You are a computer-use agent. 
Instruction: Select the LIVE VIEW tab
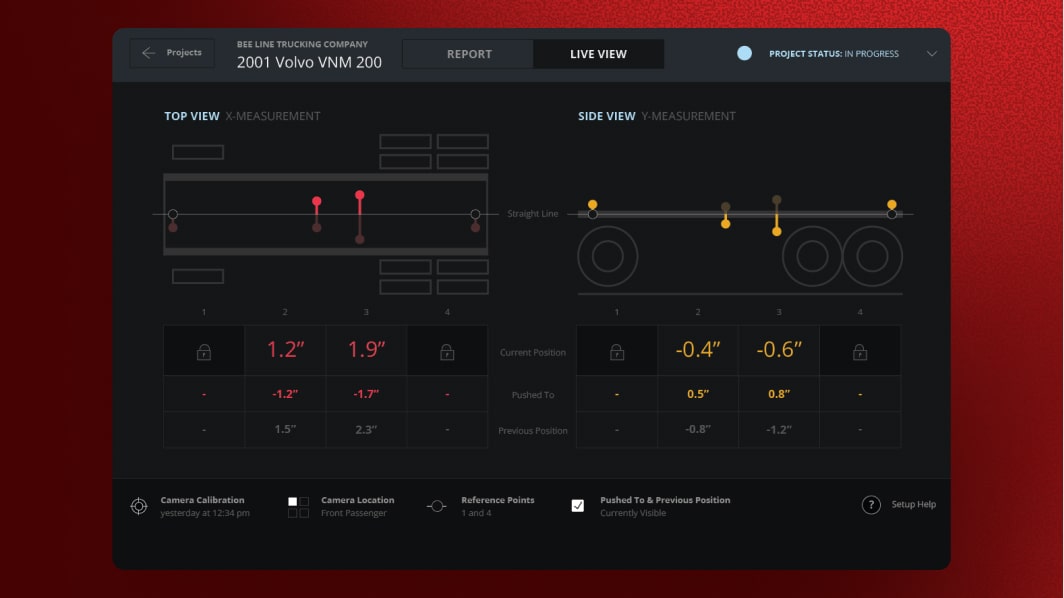click(x=598, y=54)
